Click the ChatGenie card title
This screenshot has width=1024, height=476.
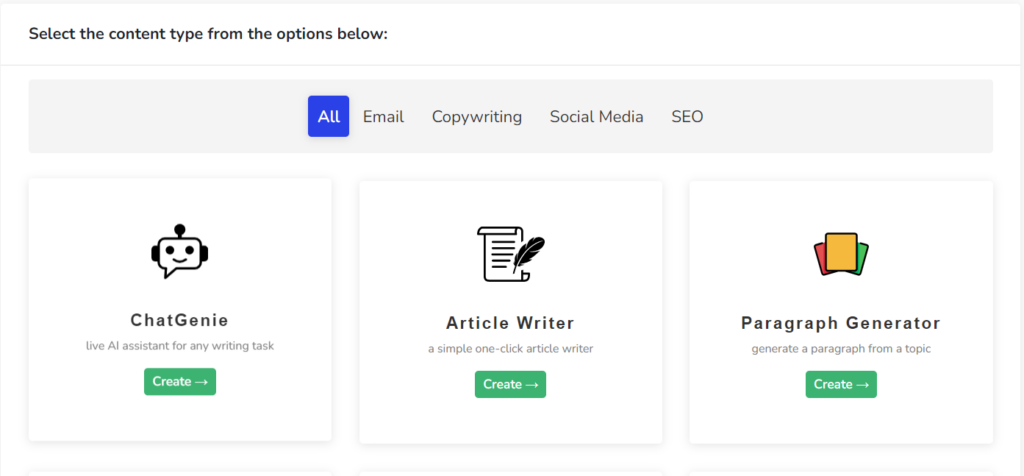point(179,321)
